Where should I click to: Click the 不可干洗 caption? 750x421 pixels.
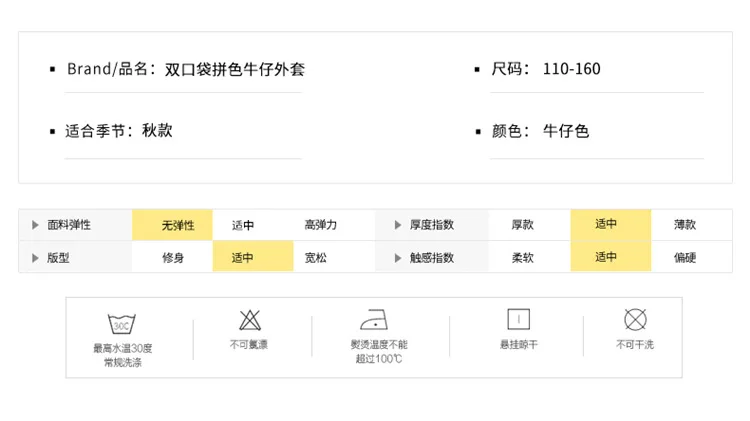pyautogui.click(x=635, y=344)
